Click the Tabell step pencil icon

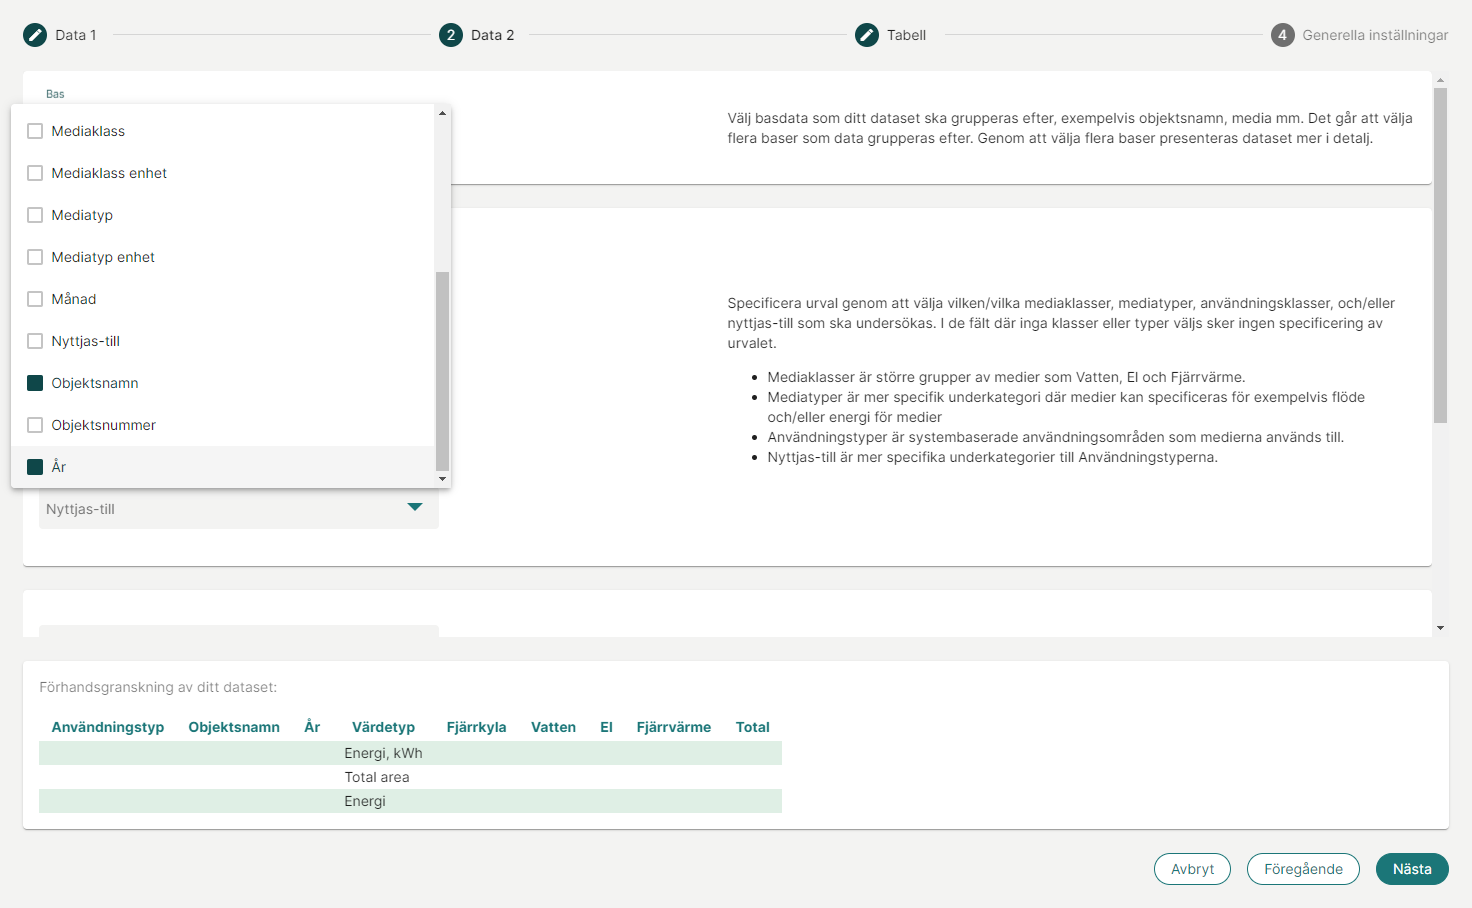[867, 35]
